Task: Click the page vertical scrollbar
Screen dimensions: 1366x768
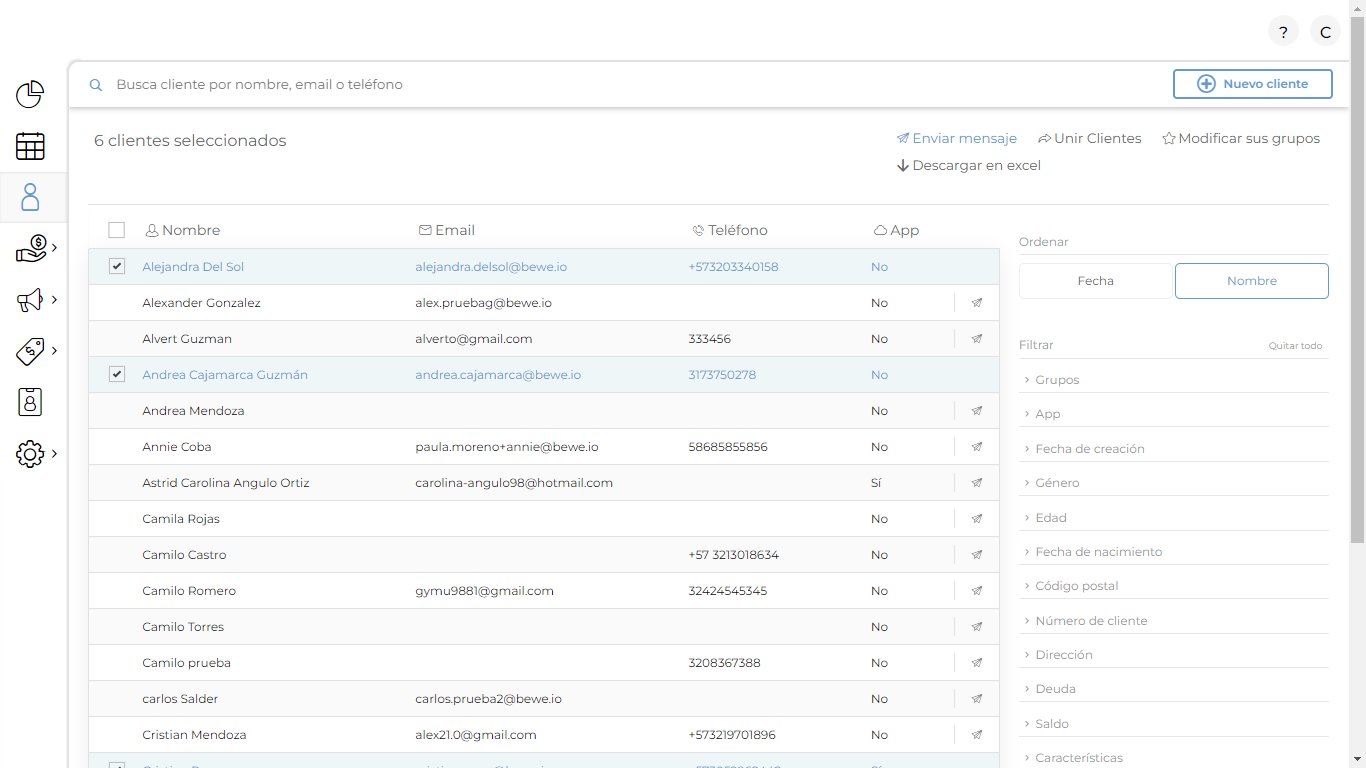Action: pyautogui.click(x=1358, y=280)
